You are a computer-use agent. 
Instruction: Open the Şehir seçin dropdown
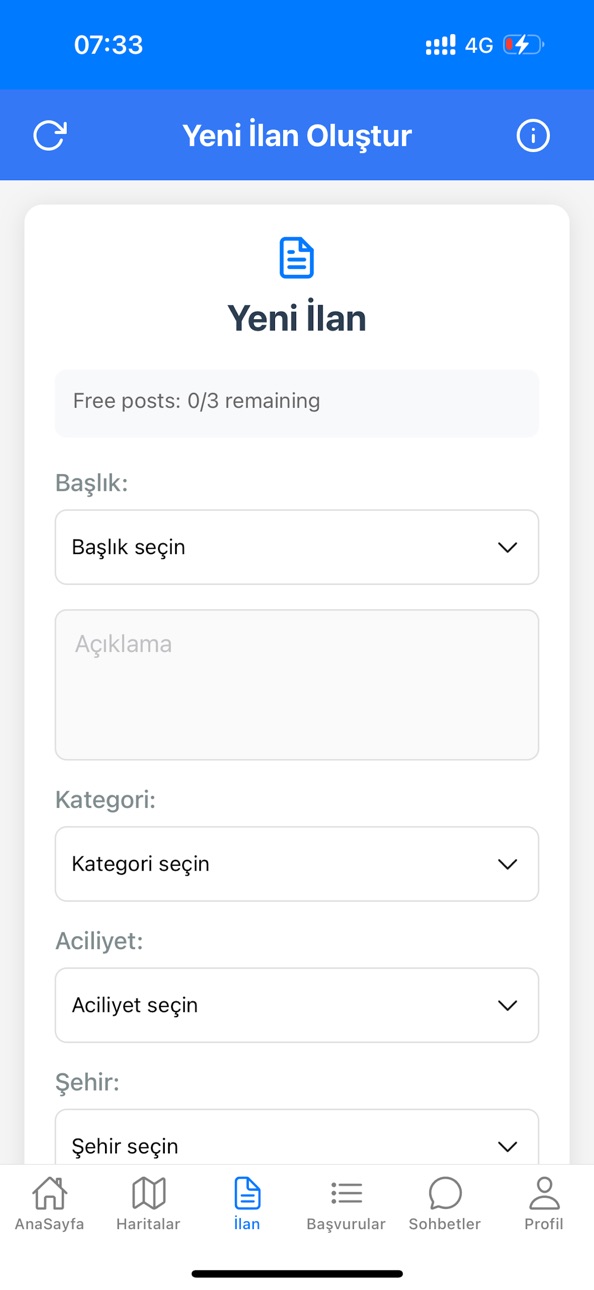(297, 1137)
